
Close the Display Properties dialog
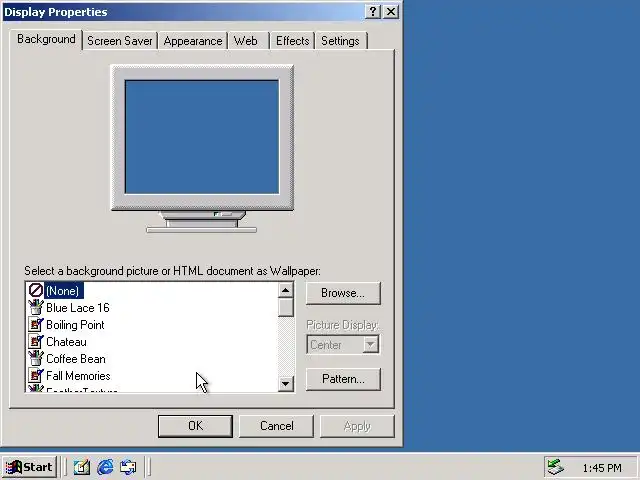(x=391, y=11)
